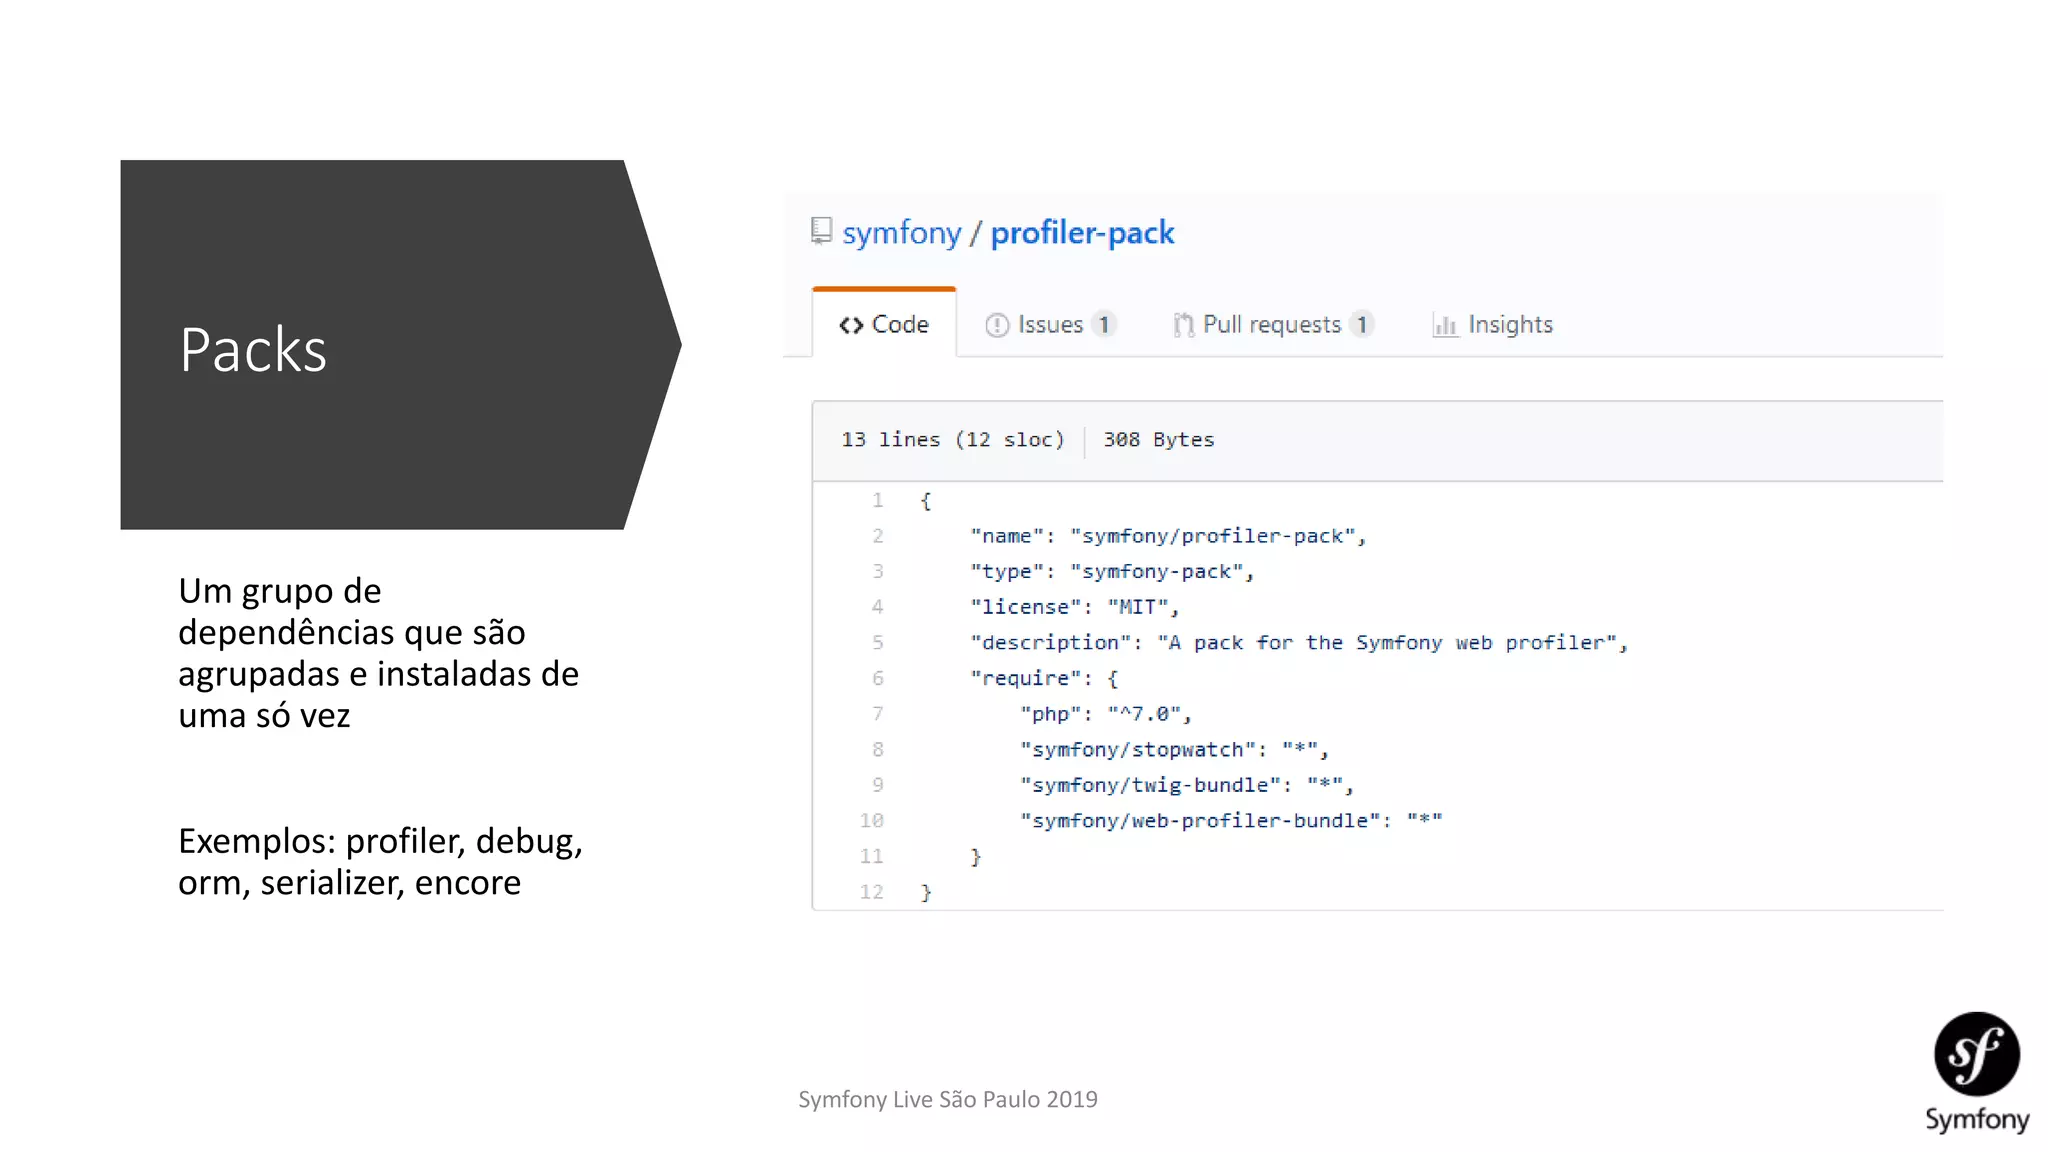Click the Symfony Live São Paulo 2019 footer
Screen dimensions: 2048x1152
[948, 1099]
